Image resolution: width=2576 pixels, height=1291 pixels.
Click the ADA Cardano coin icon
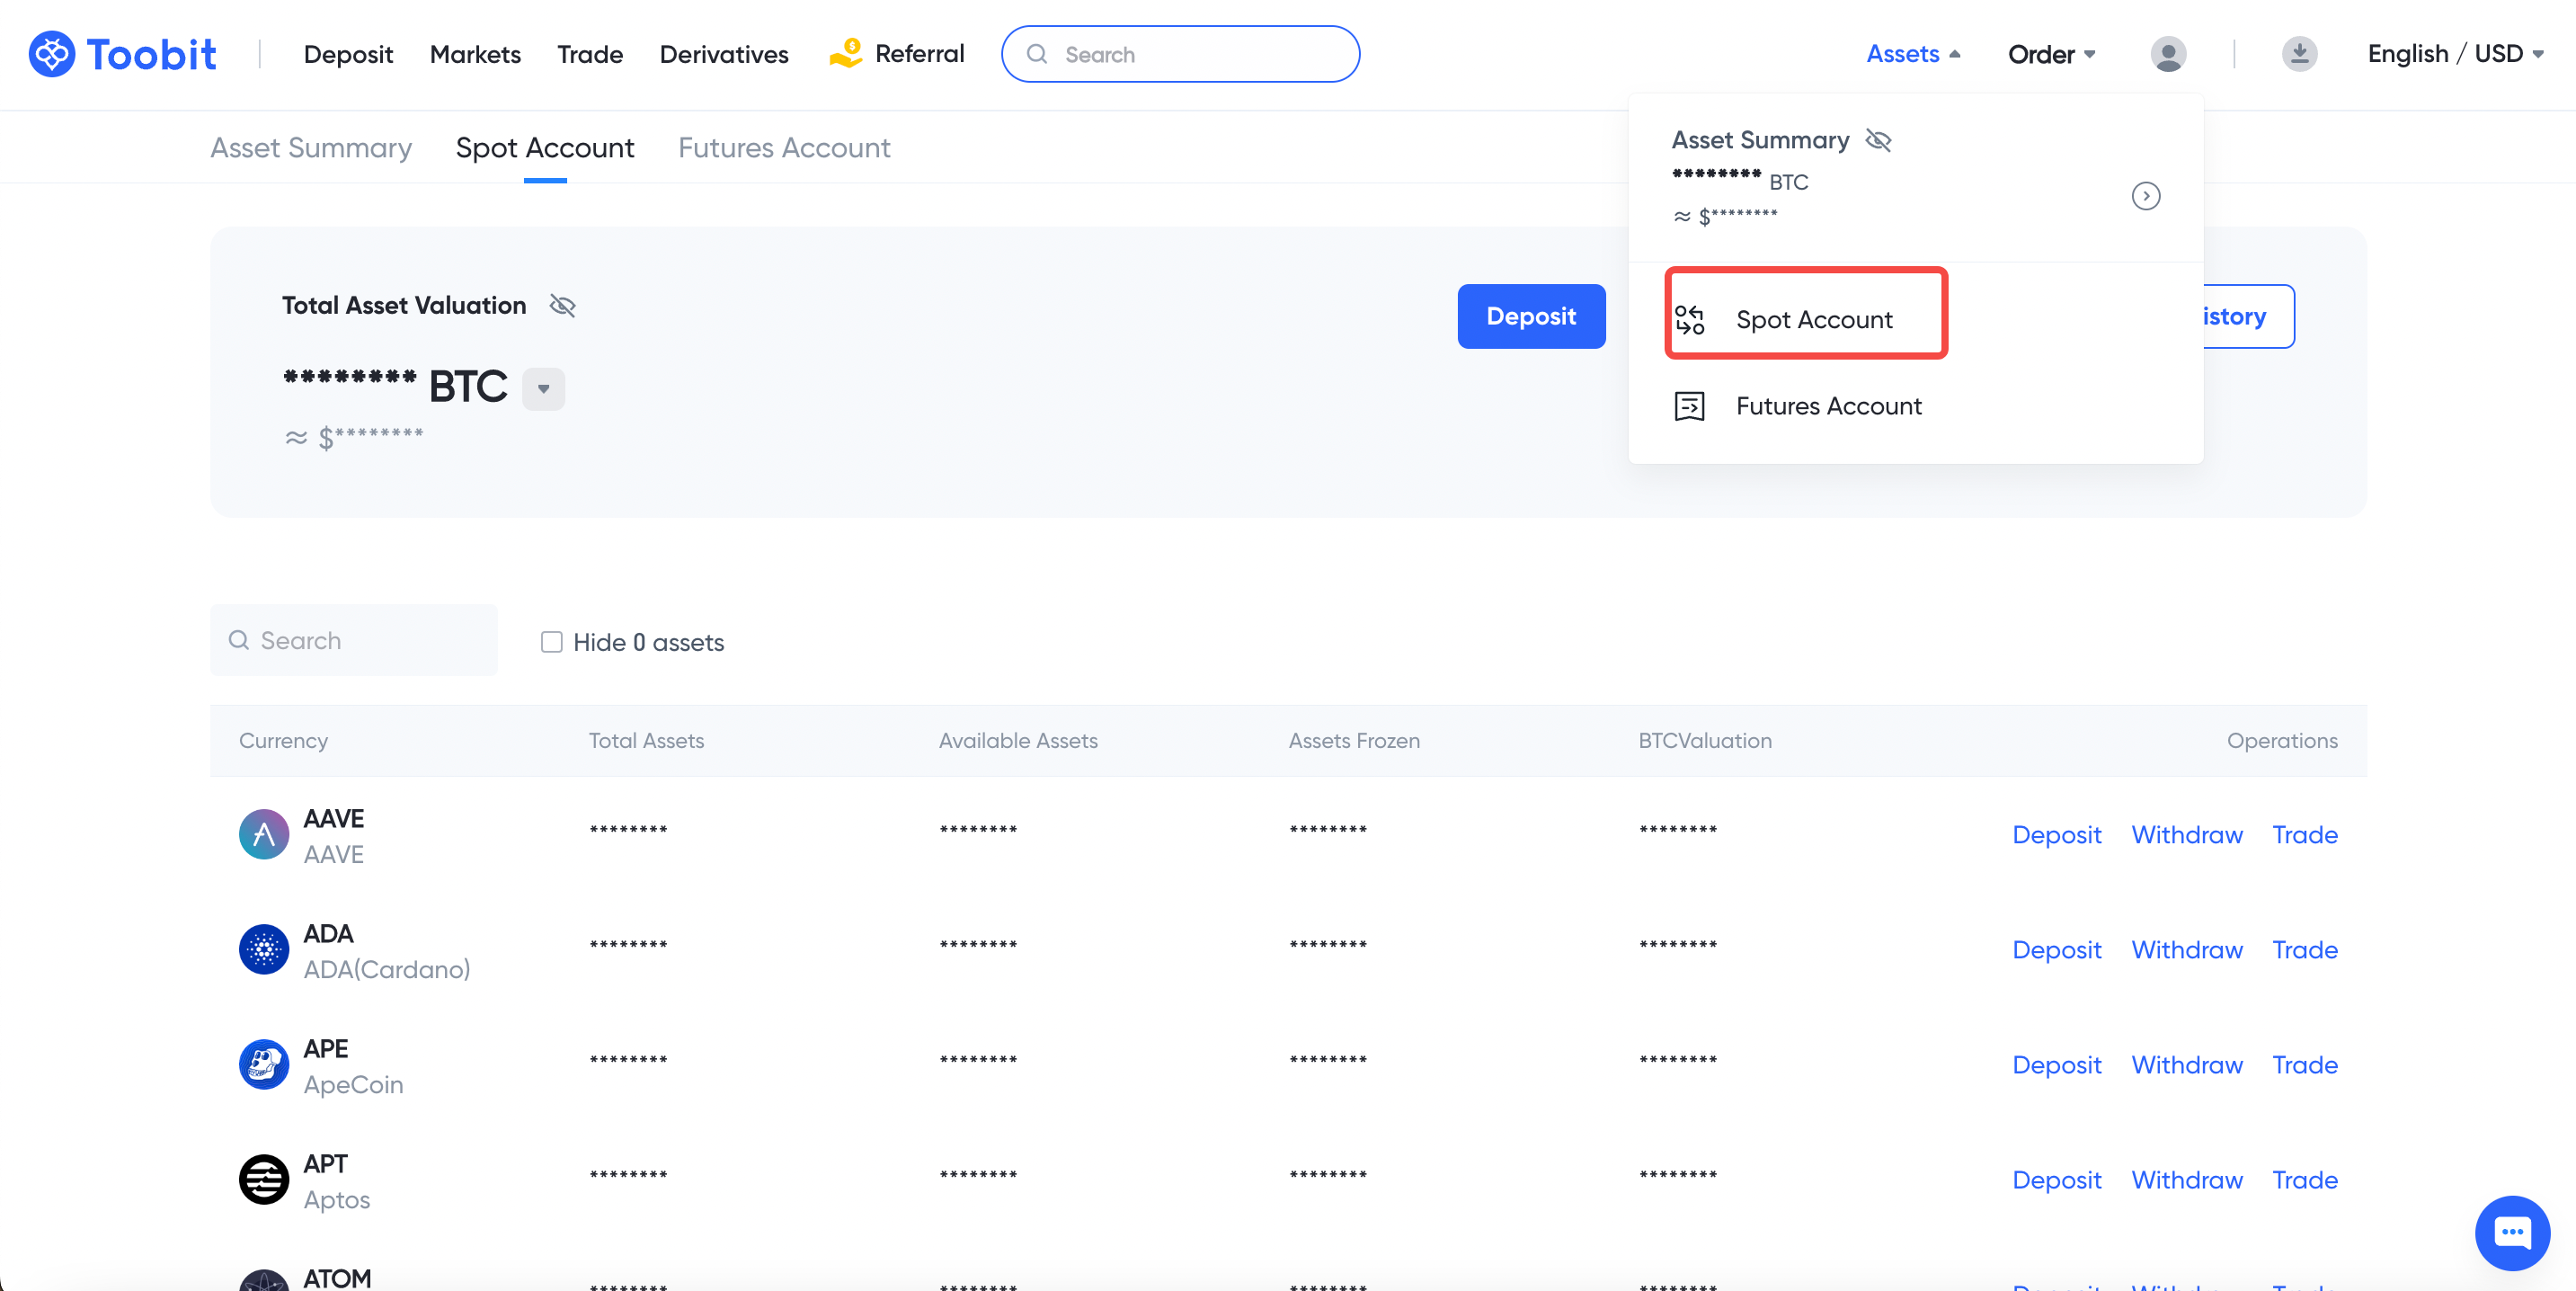(x=264, y=950)
